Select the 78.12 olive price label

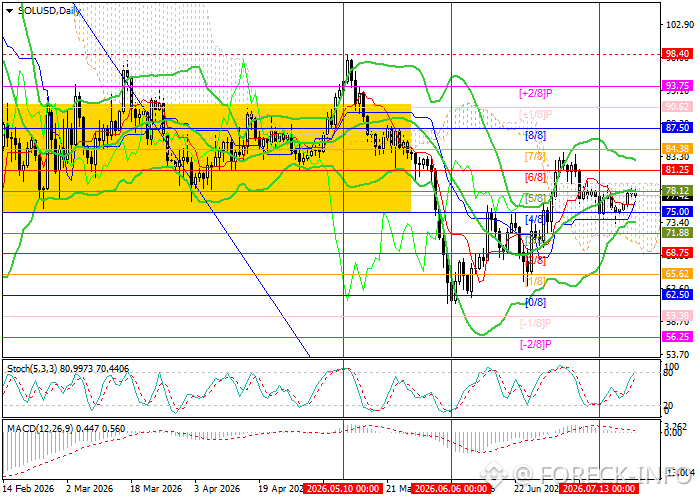click(677, 190)
